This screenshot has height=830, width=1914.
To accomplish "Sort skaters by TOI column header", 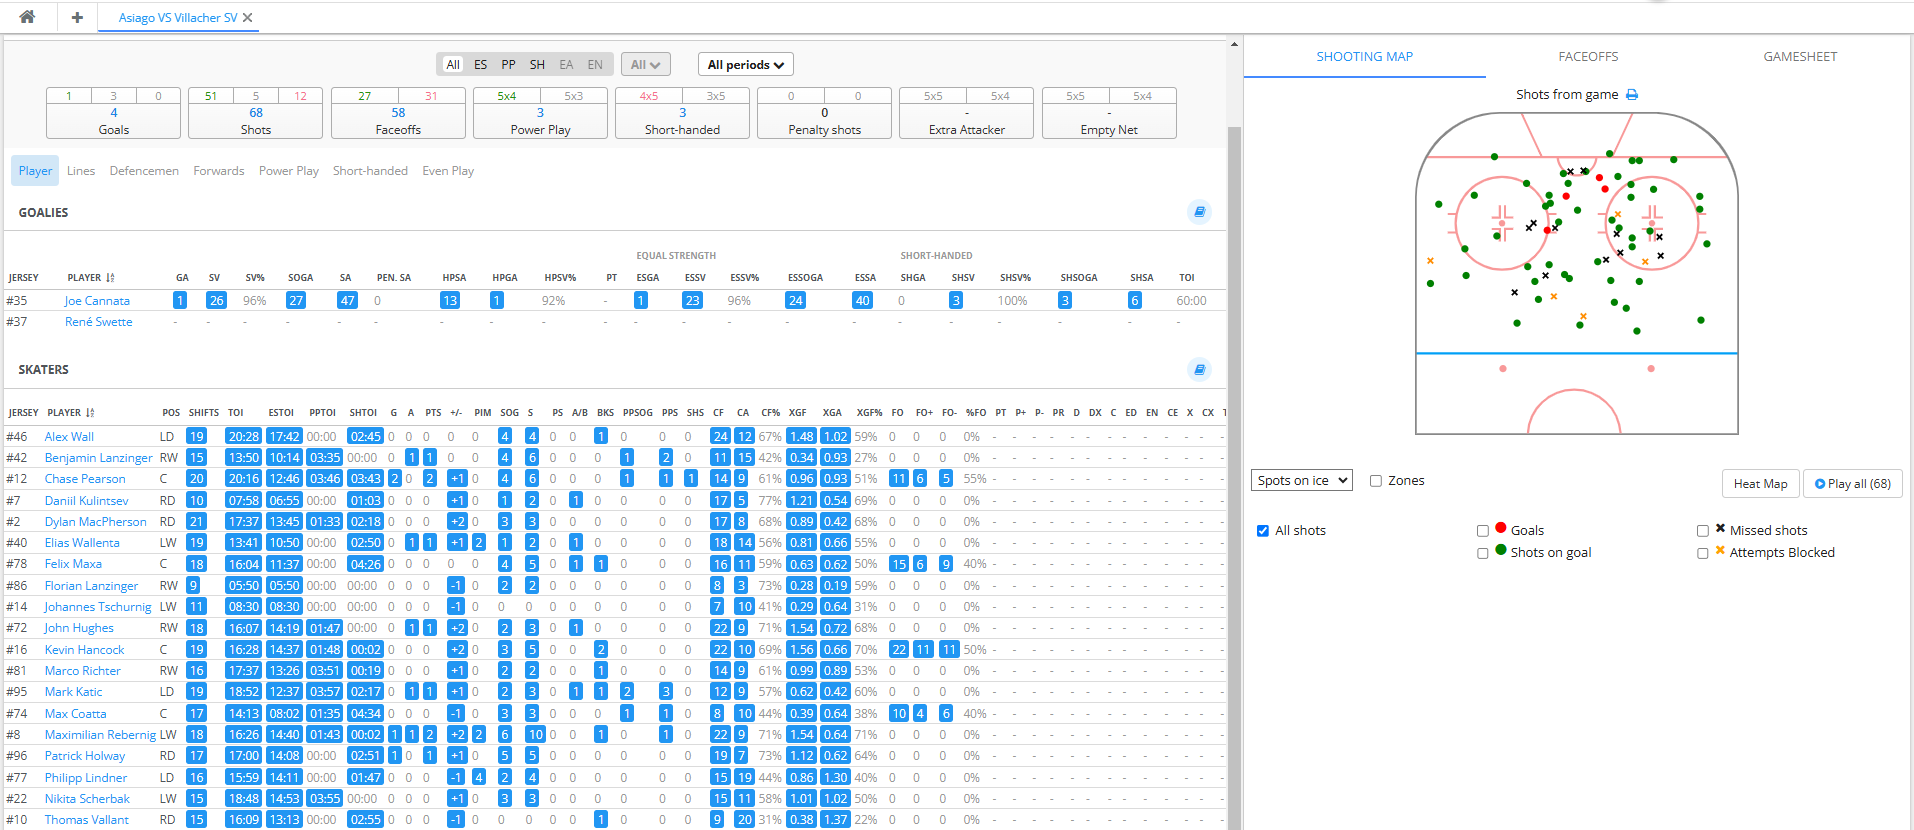I will 235,413.
